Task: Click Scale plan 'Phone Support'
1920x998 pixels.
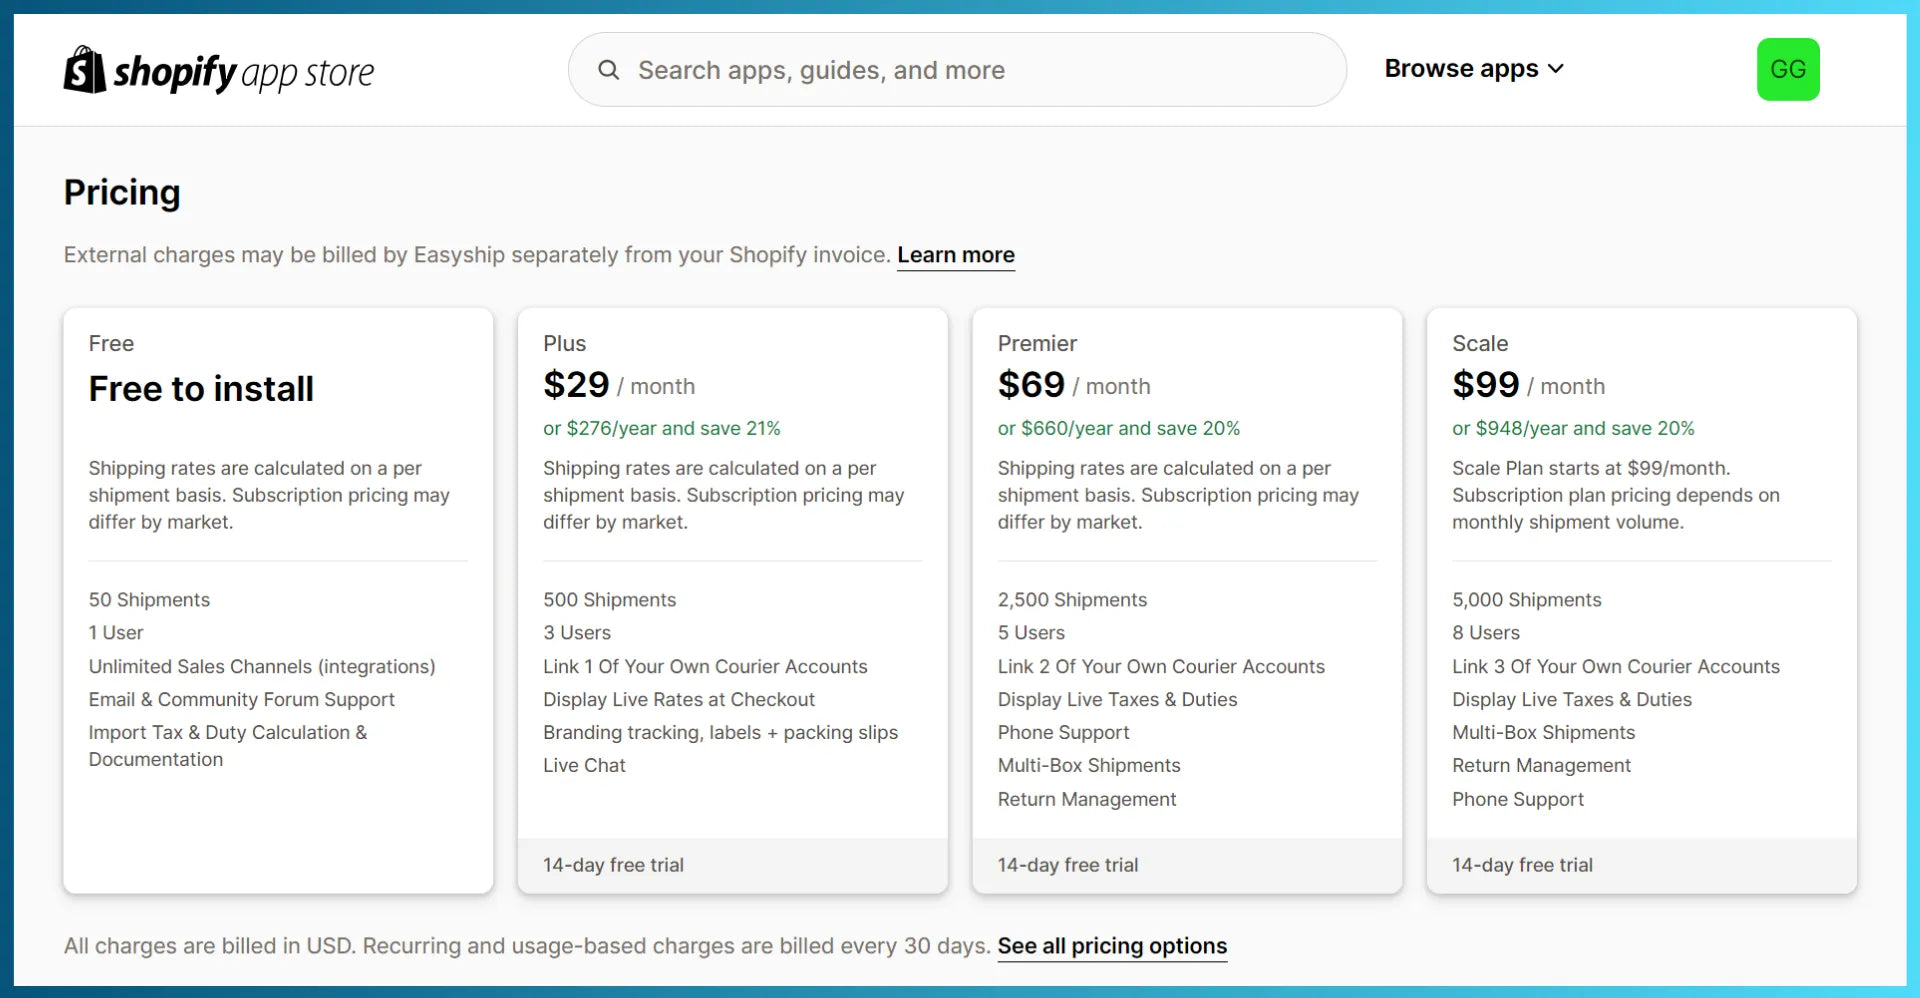Action: coord(1518,799)
